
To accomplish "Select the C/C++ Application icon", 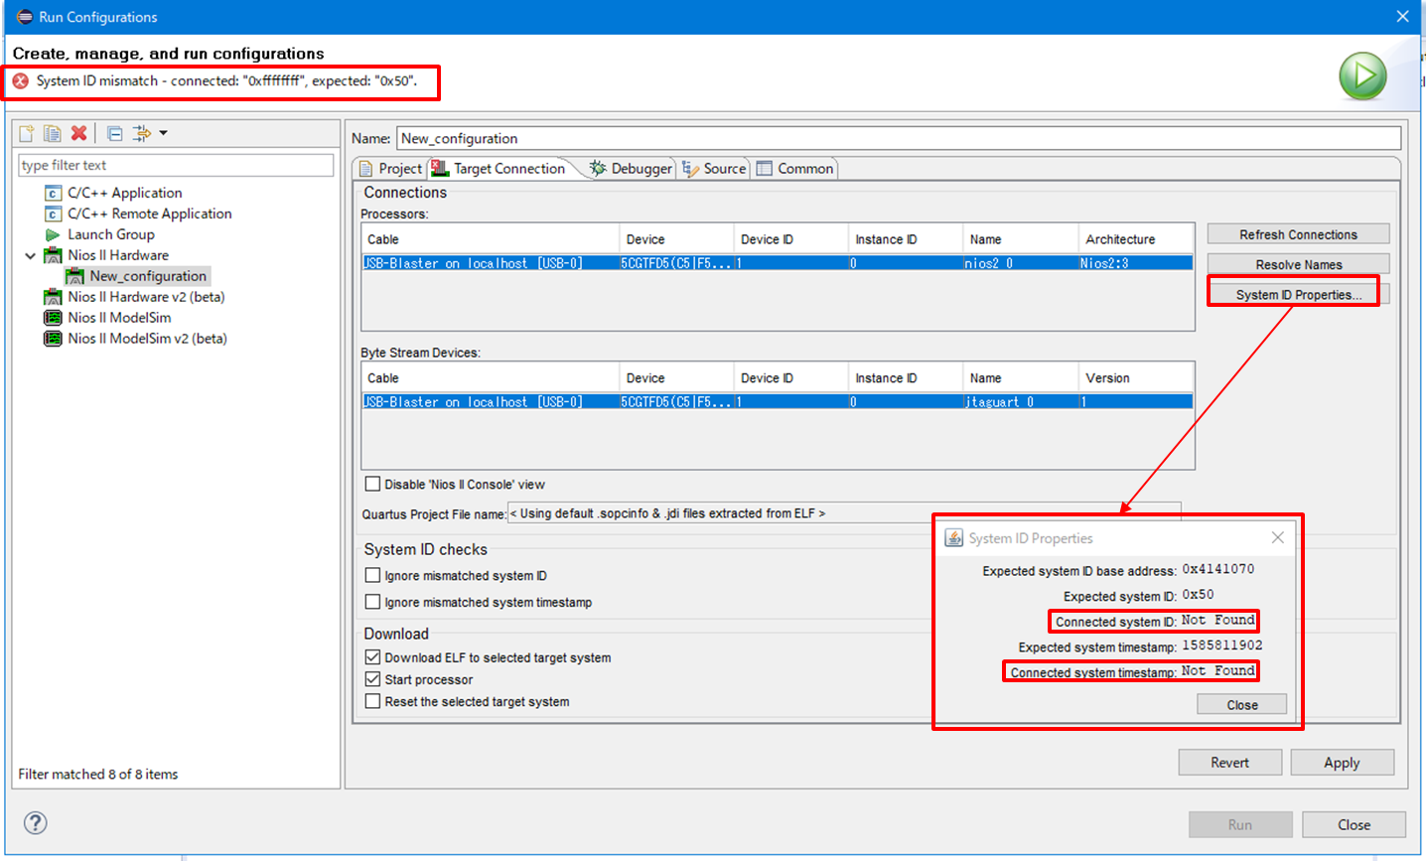I will (53, 193).
